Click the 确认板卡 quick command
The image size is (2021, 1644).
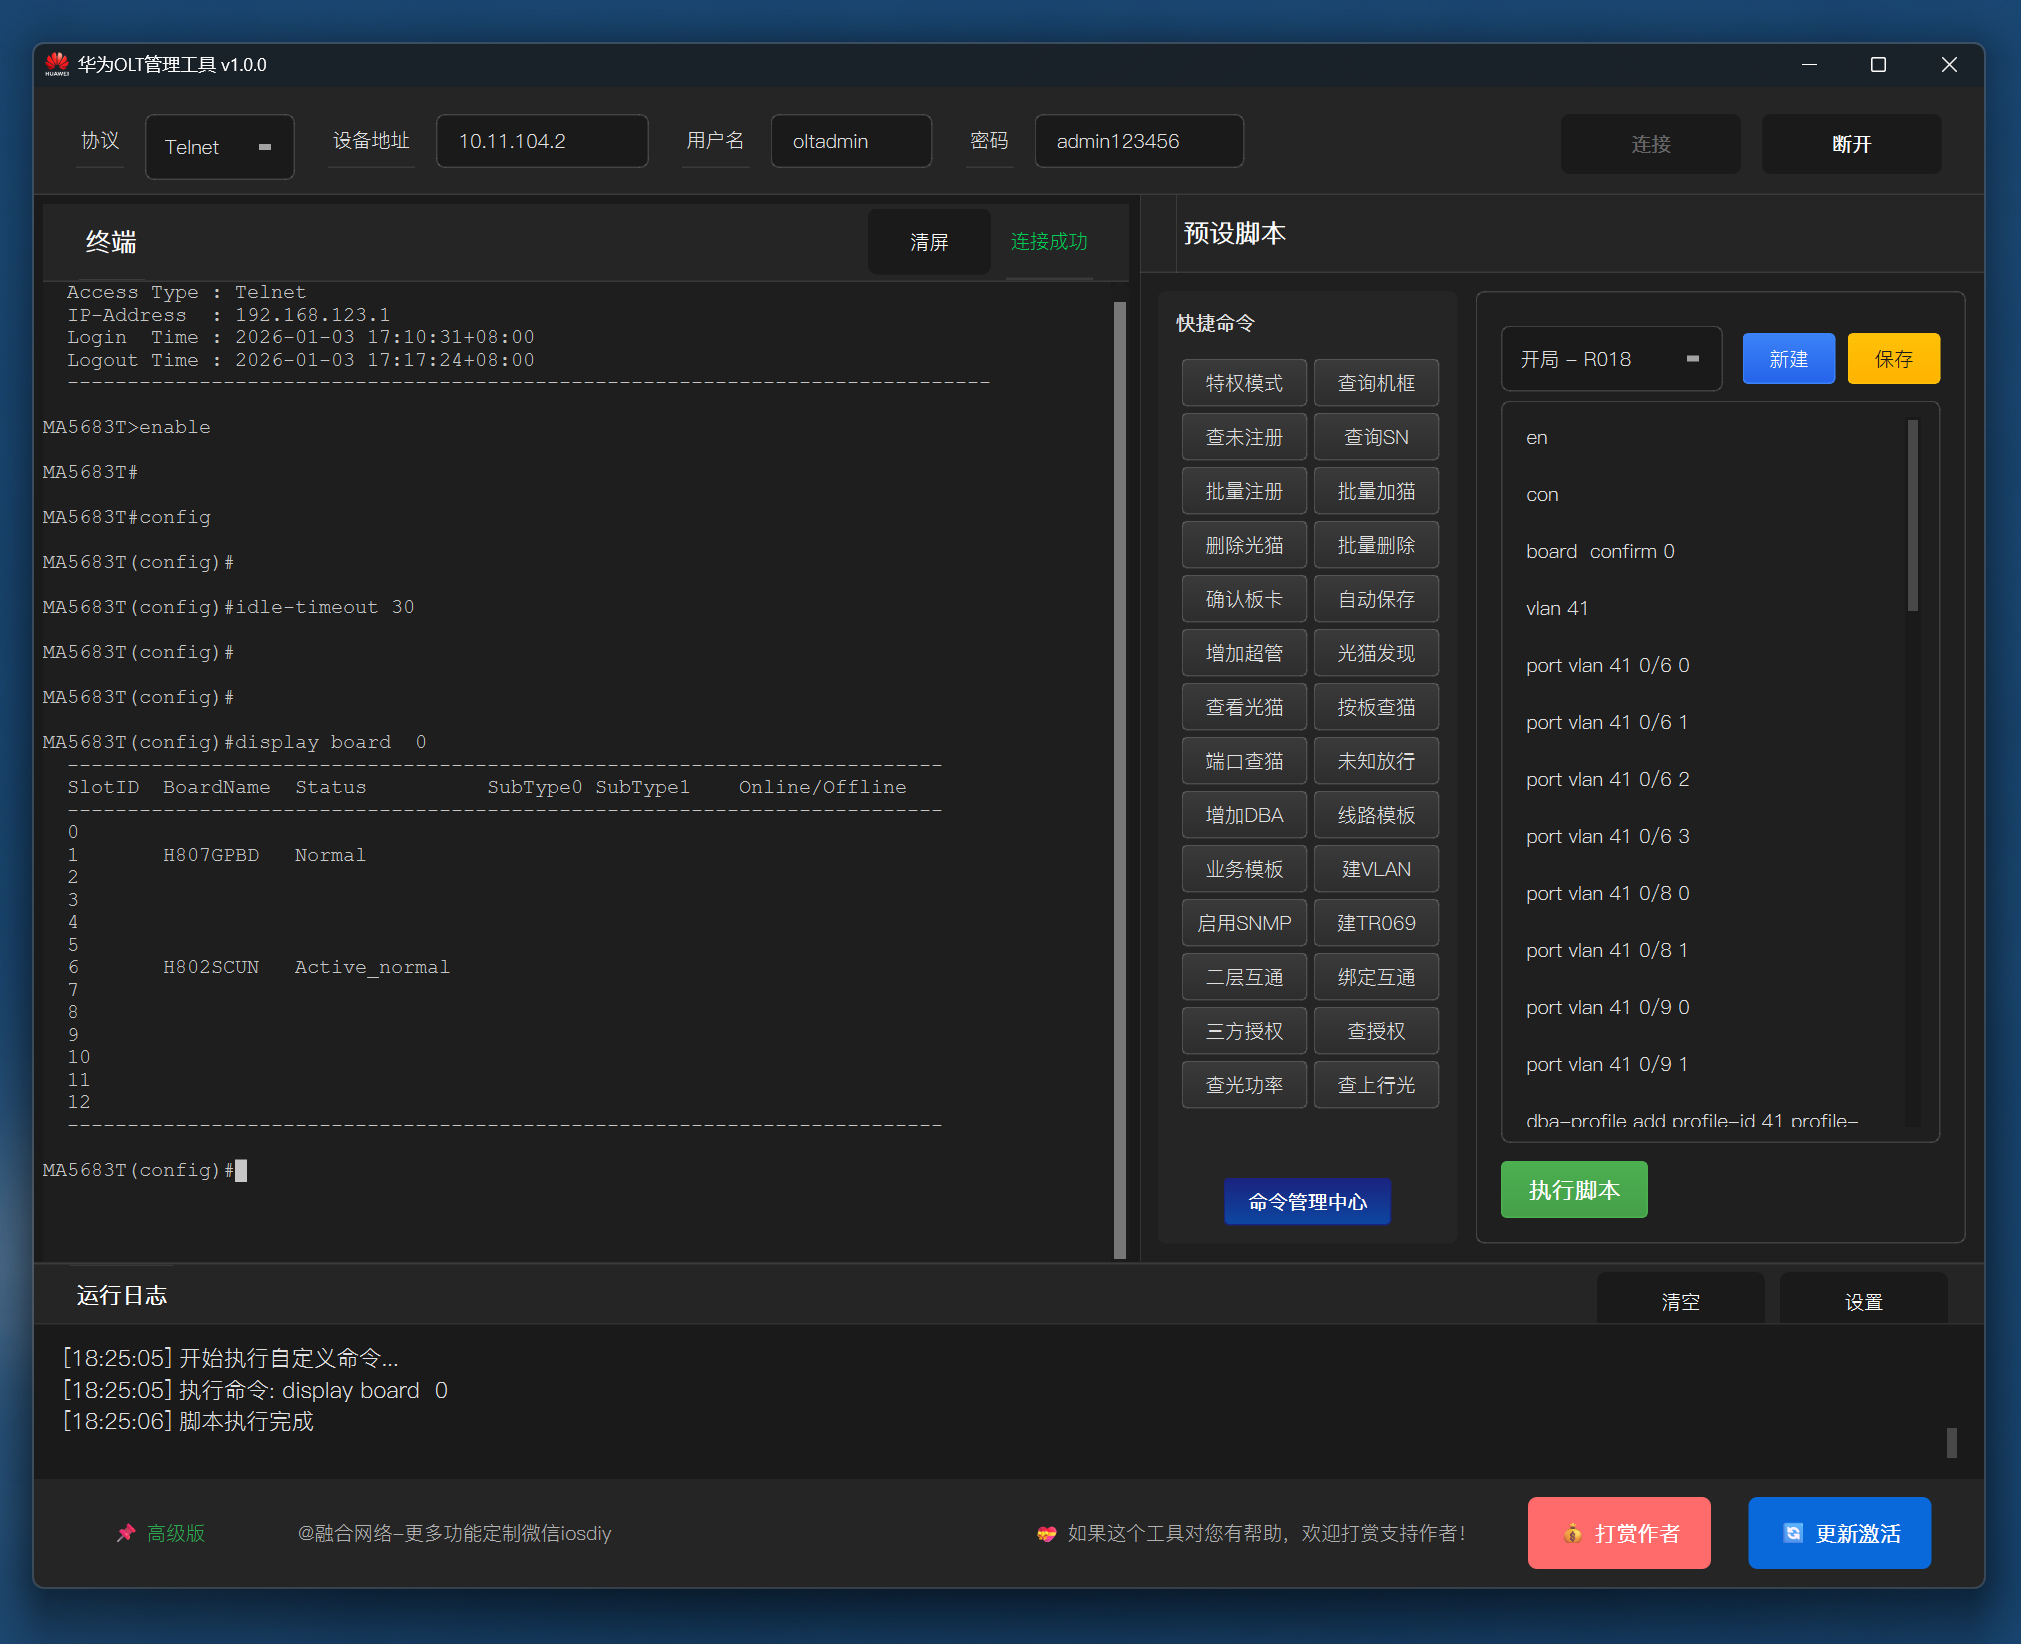(1244, 599)
